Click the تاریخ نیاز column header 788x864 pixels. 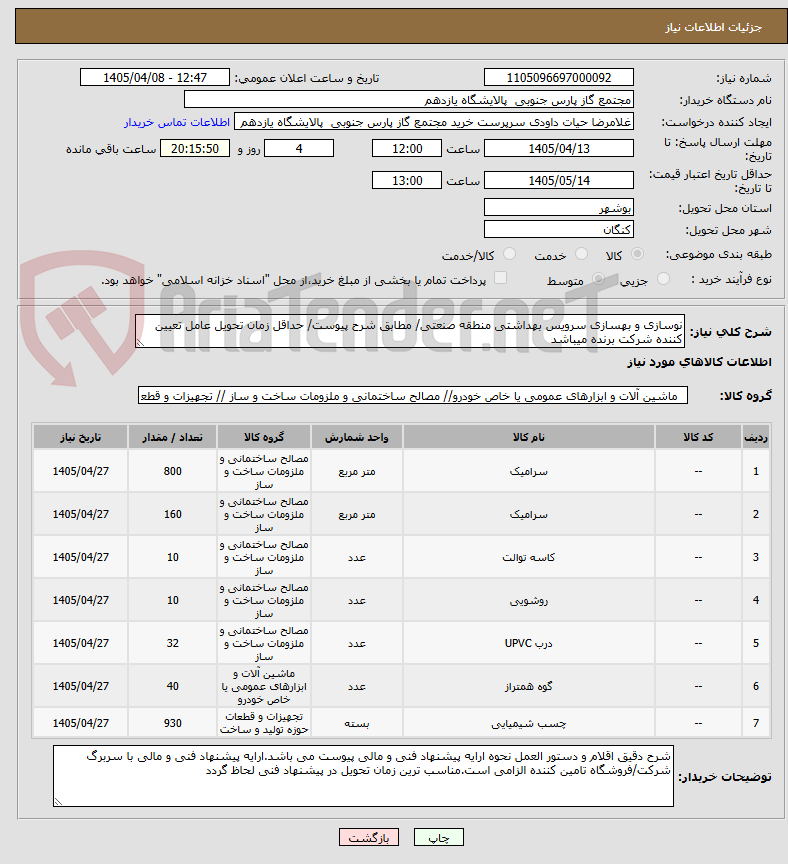80,437
